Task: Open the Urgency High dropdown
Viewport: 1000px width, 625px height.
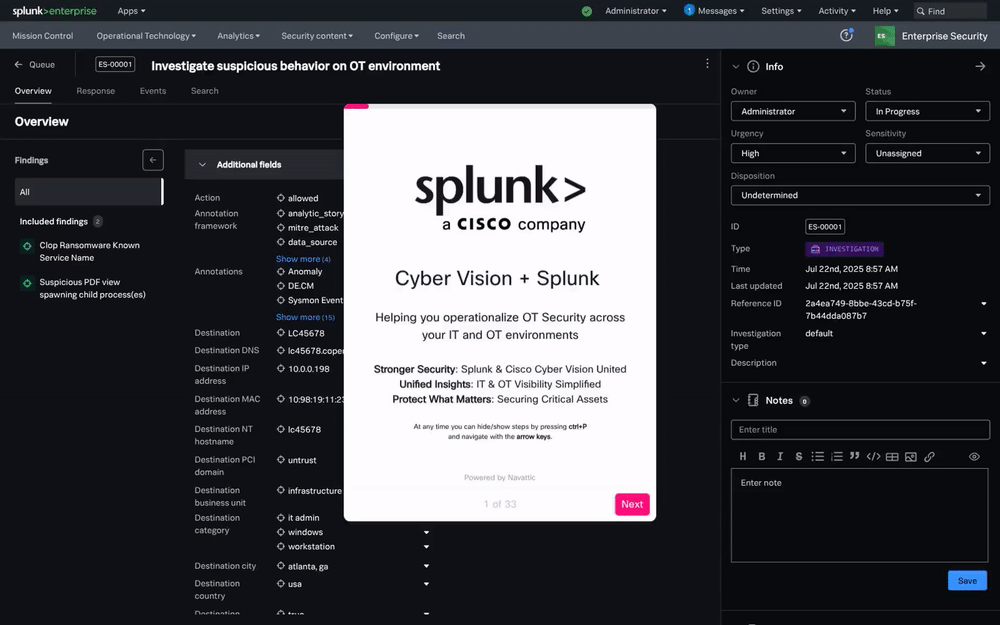Action: point(793,153)
